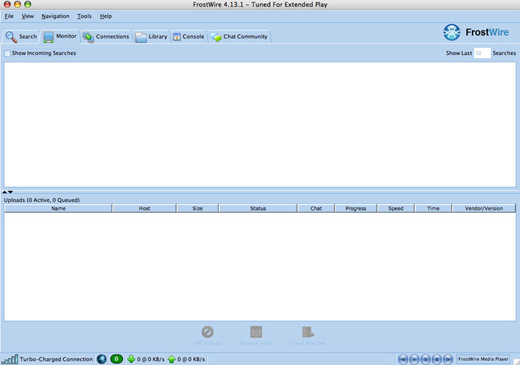Open the Connections tab

[106, 37]
